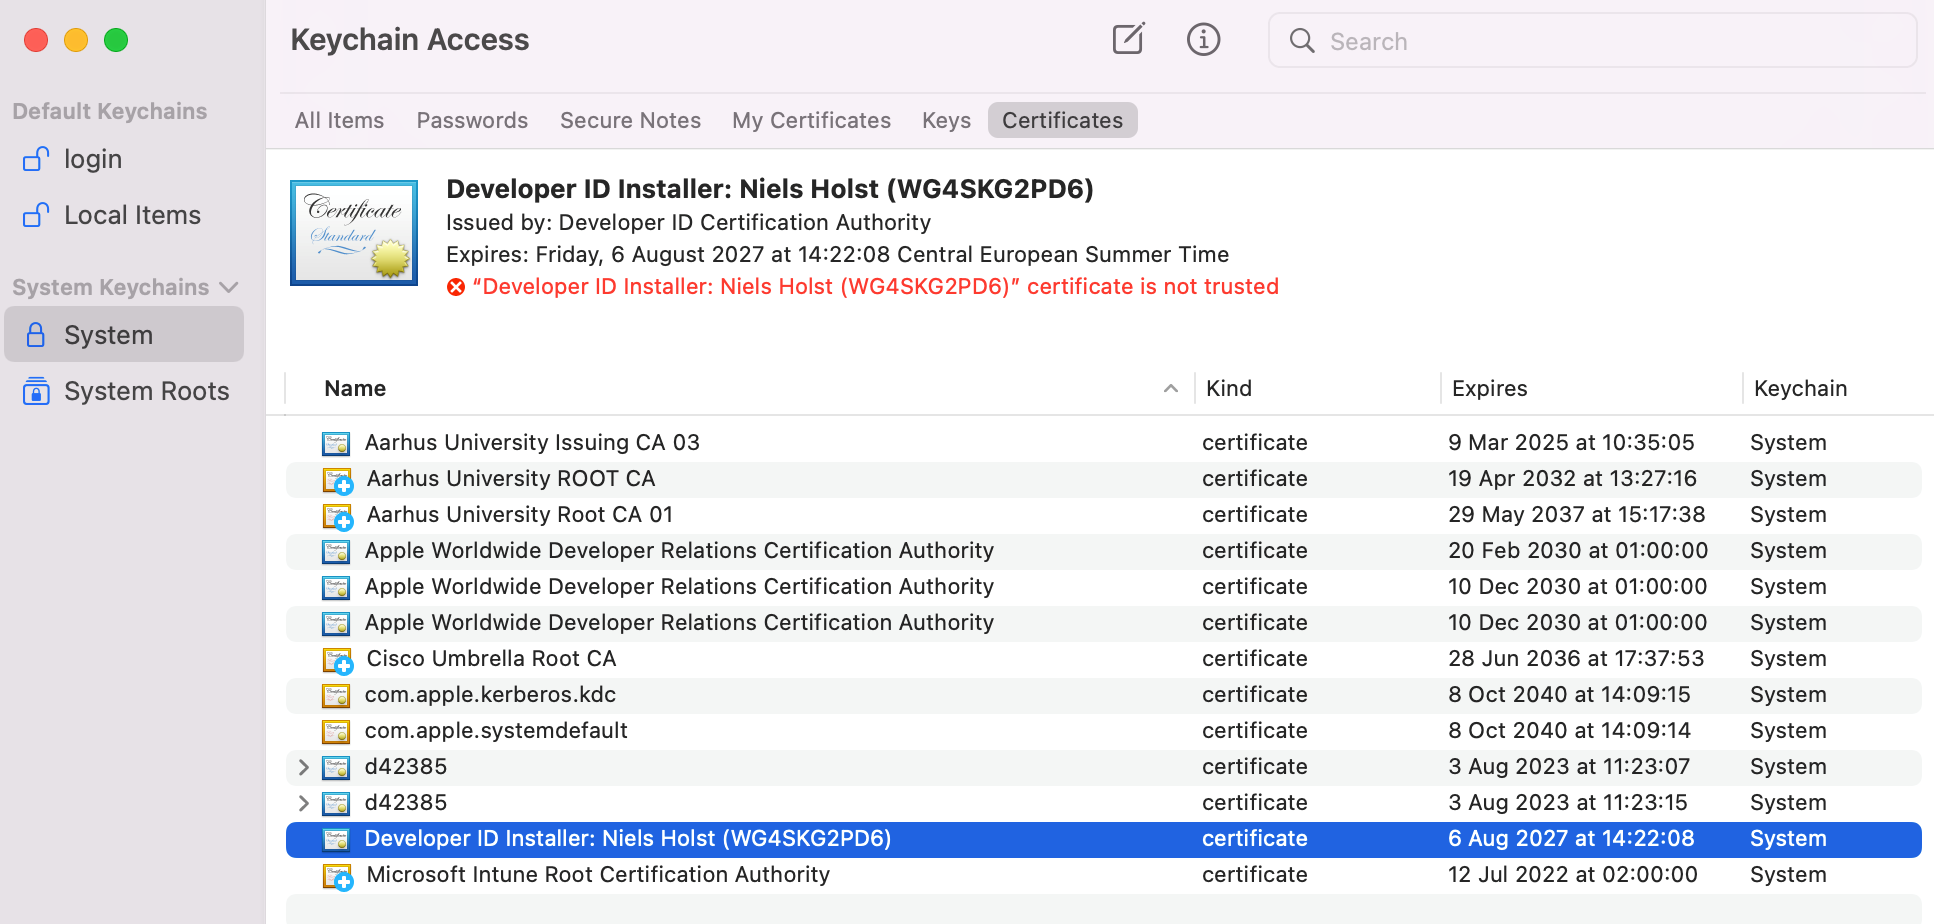Open the System Roots keychain
This screenshot has width=1934, height=924.
146,391
